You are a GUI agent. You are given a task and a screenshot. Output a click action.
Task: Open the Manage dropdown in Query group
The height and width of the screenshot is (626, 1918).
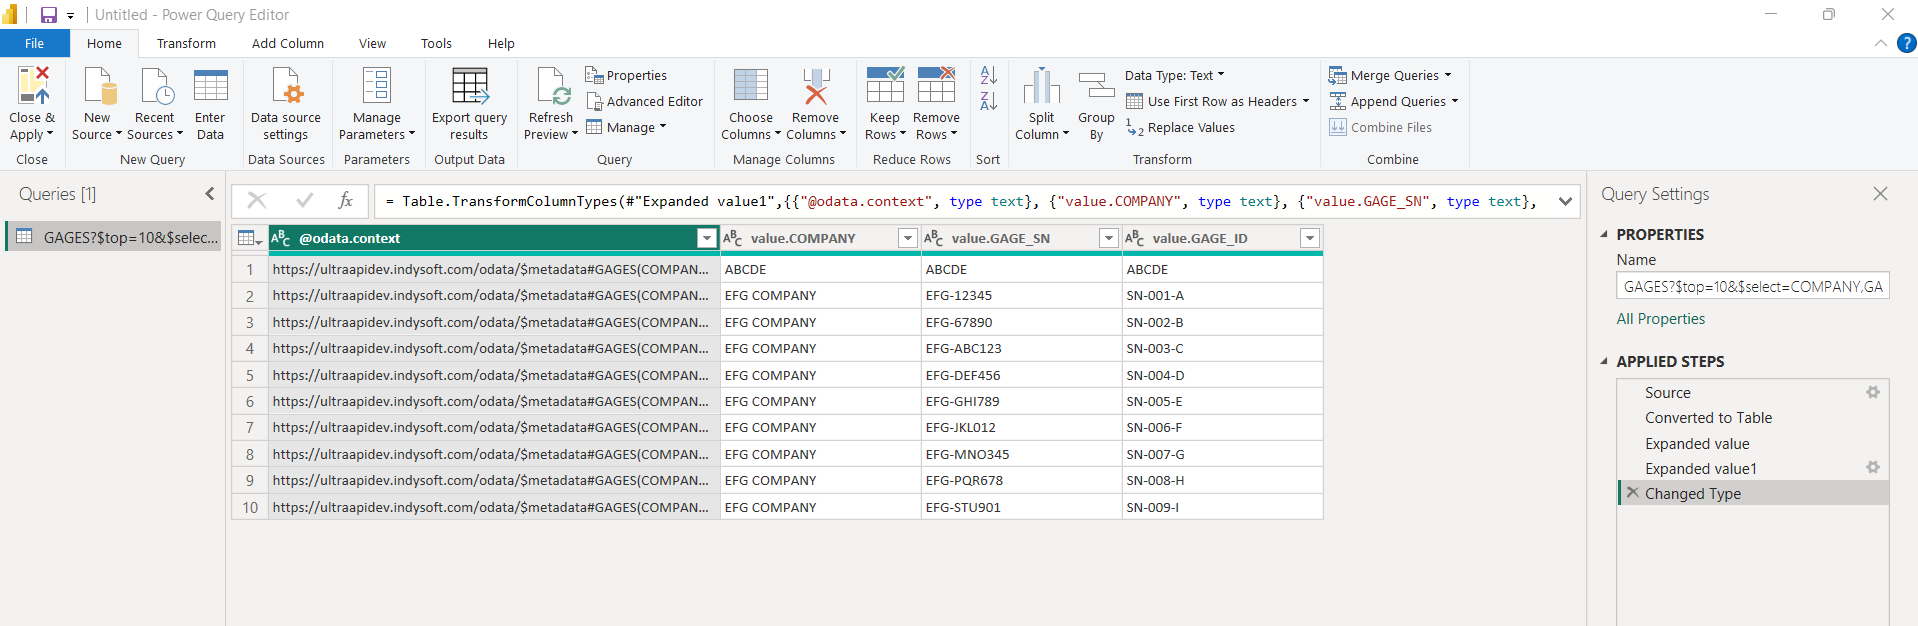pyautogui.click(x=626, y=127)
